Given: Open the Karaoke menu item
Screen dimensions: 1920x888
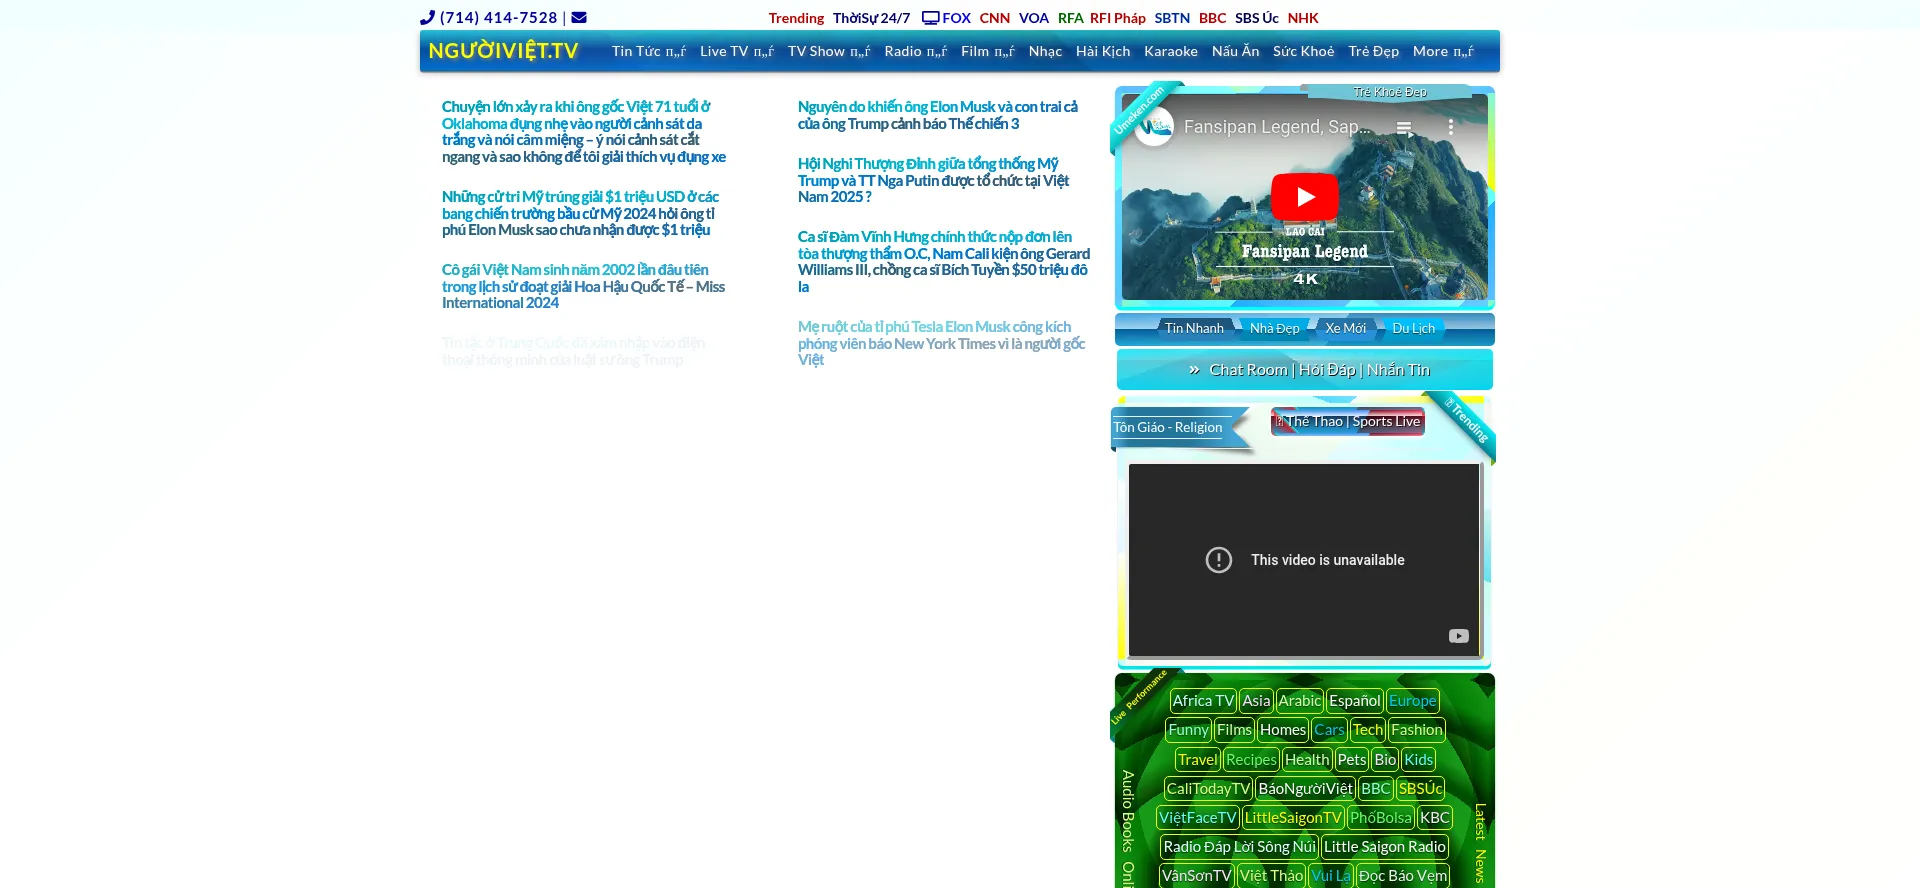Looking at the screenshot, I should (1170, 51).
